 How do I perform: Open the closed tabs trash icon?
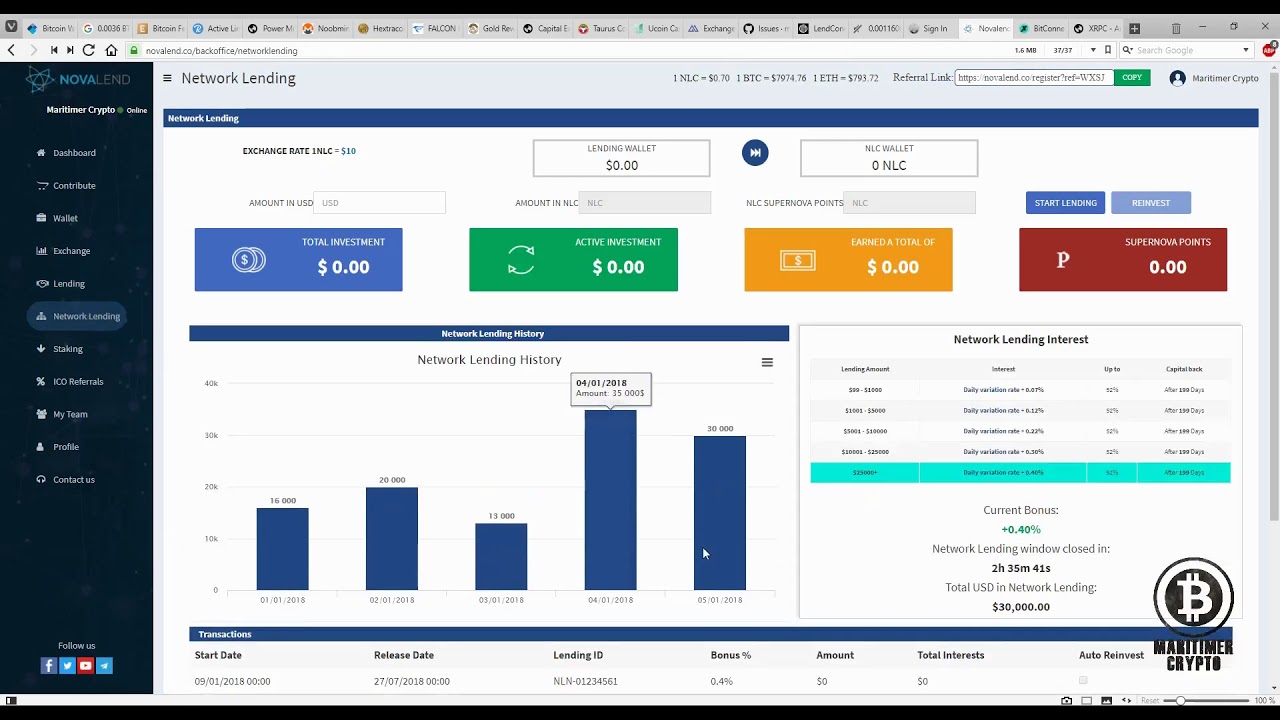tap(1176, 29)
